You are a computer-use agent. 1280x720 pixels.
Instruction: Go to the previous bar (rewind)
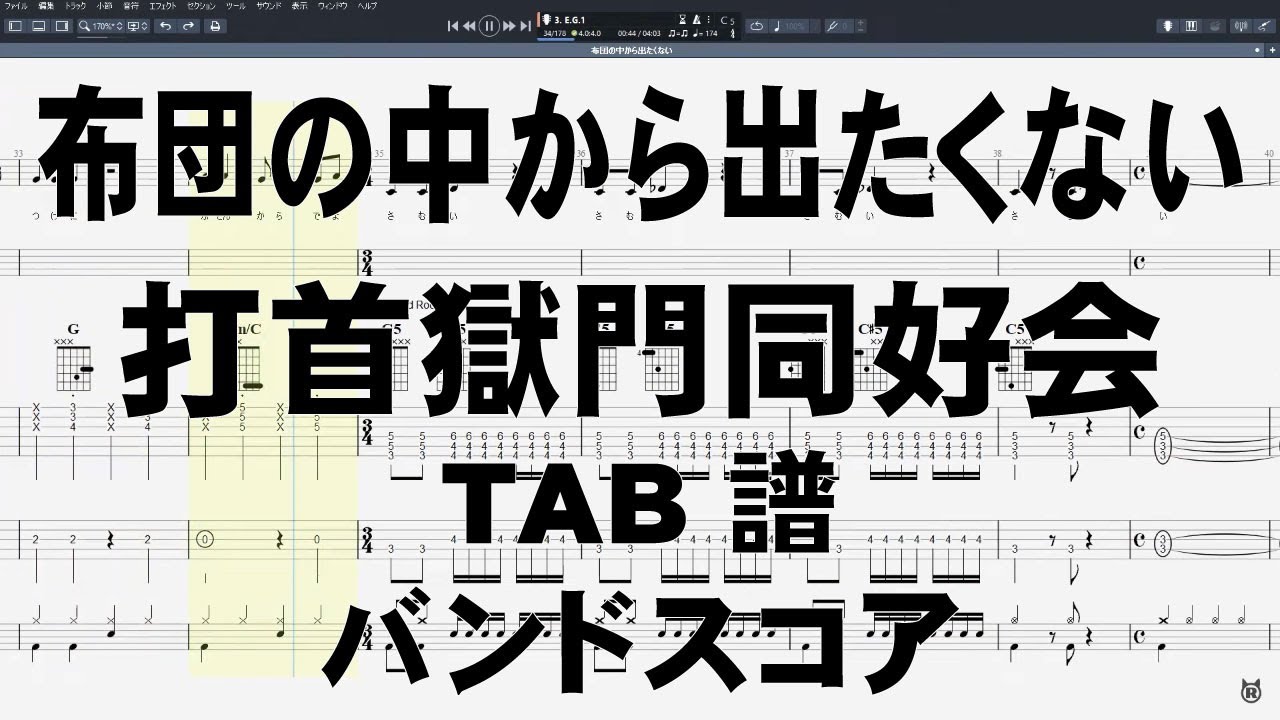pos(469,26)
